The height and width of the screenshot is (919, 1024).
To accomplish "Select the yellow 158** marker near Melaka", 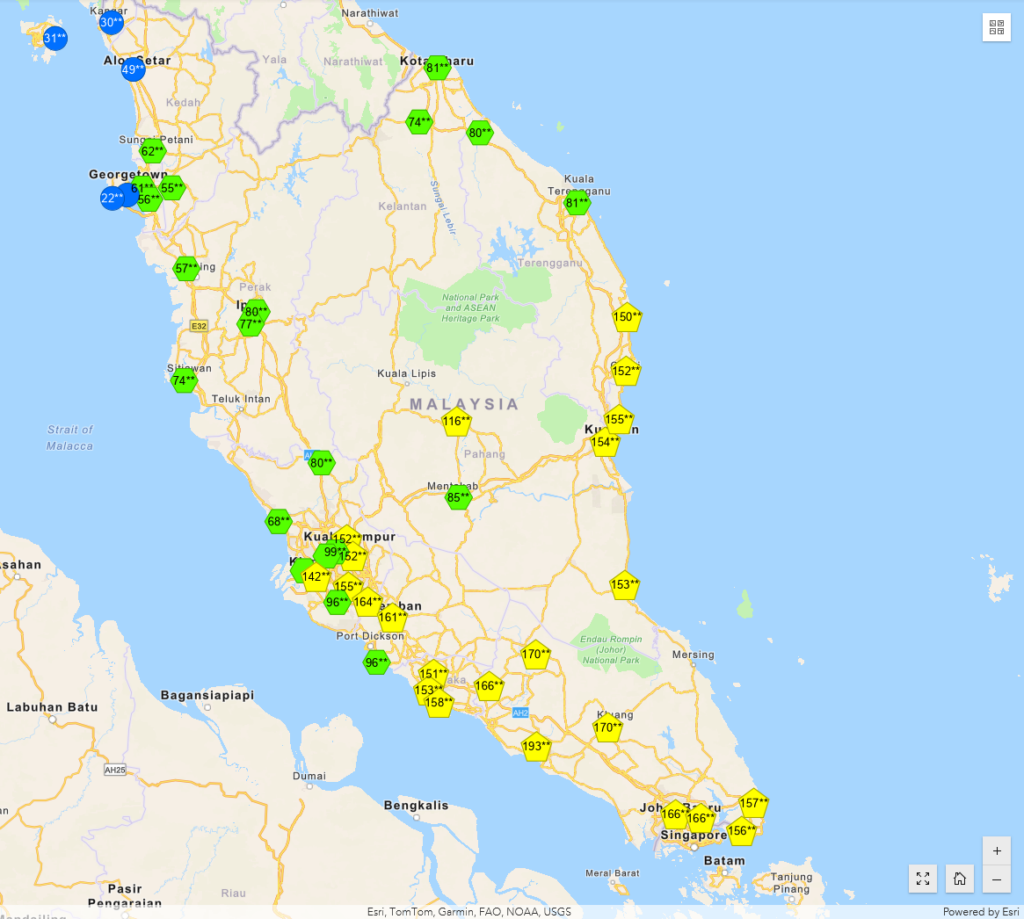I will click(439, 703).
